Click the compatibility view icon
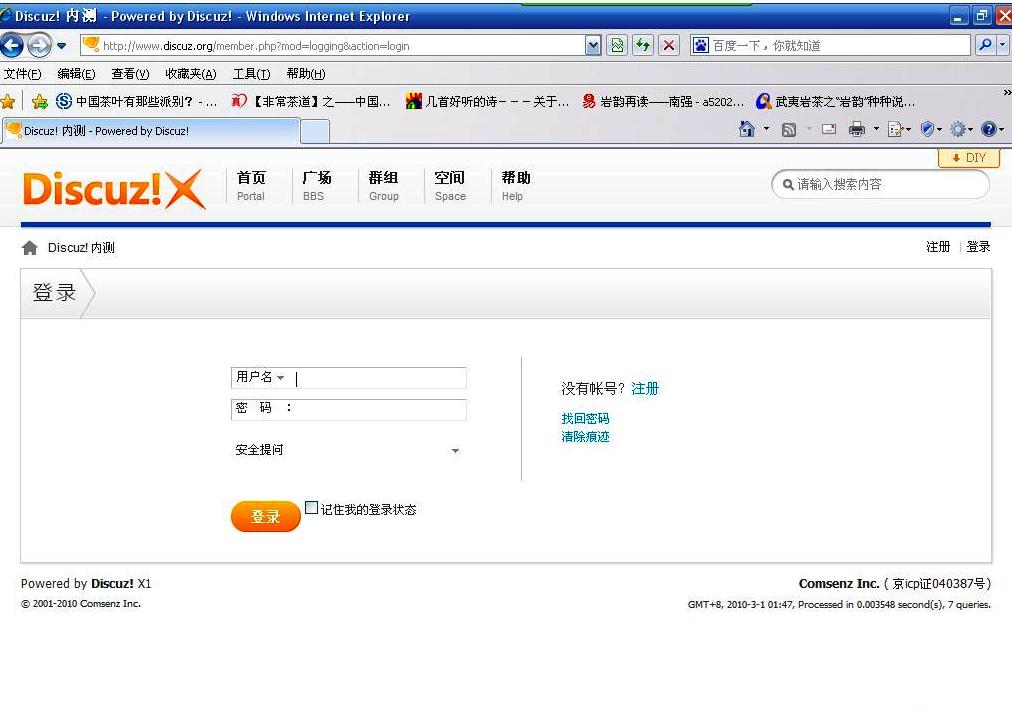Screen dimensions: 1012x710 pyautogui.click(x=618, y=45)
